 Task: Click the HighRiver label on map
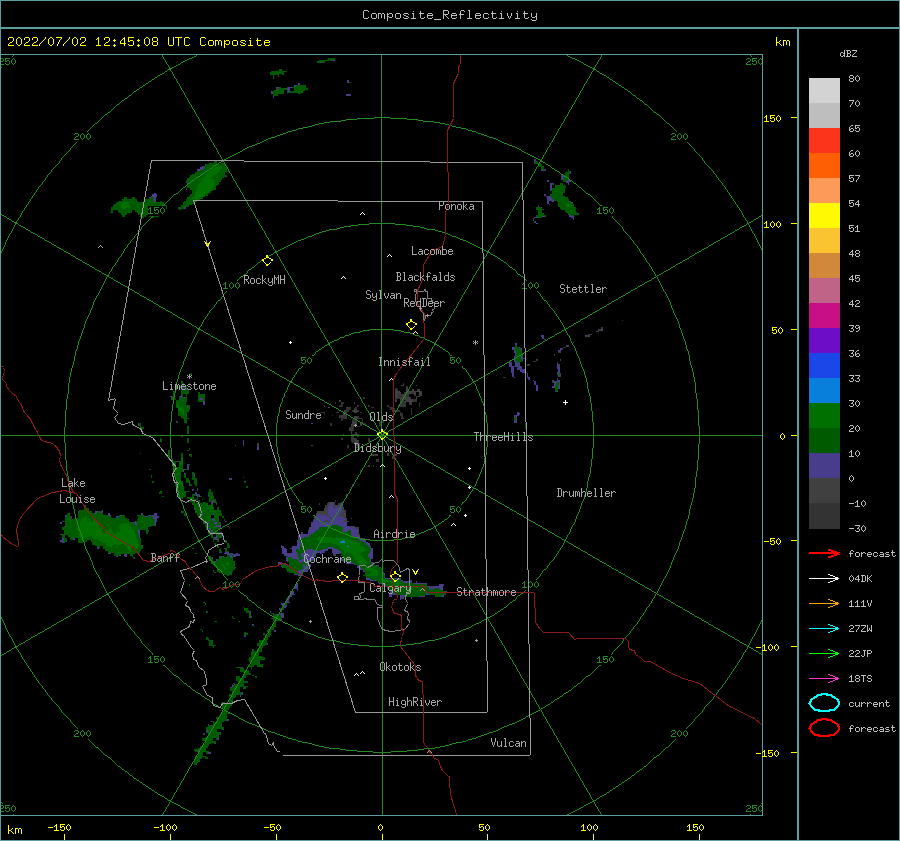(x=415, y=703)
